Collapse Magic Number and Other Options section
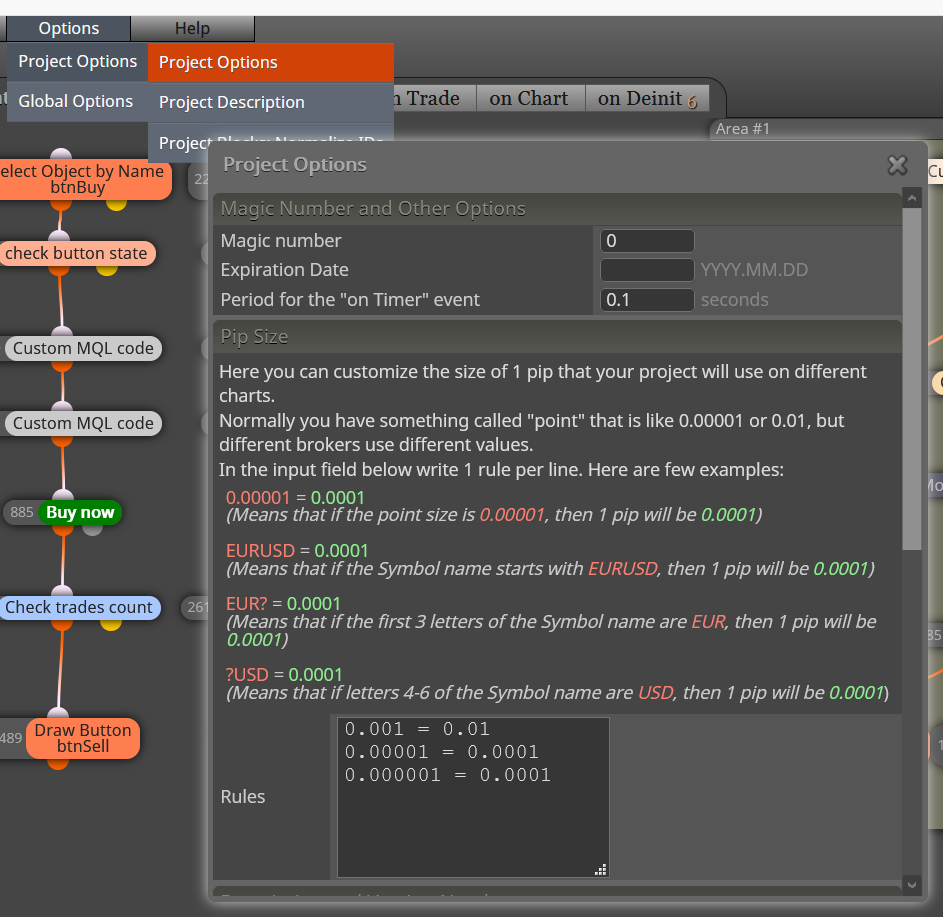Image resolution: width=943 pixels, height=917 pixels. pyautogui.click(x=557, y=209)
